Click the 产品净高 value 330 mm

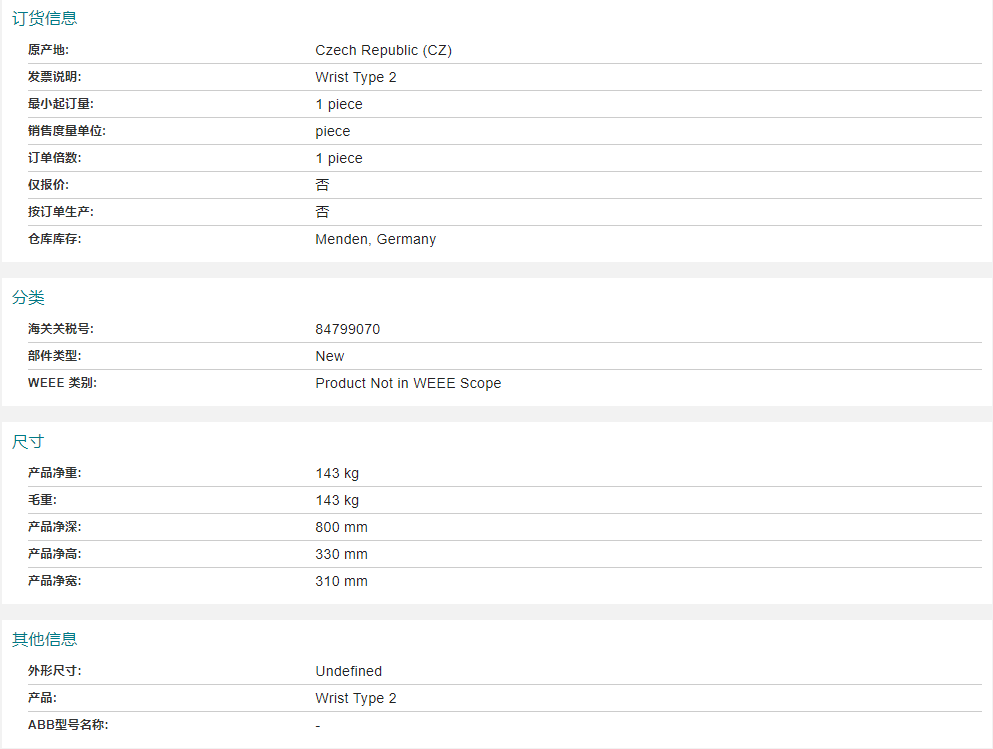341,554
